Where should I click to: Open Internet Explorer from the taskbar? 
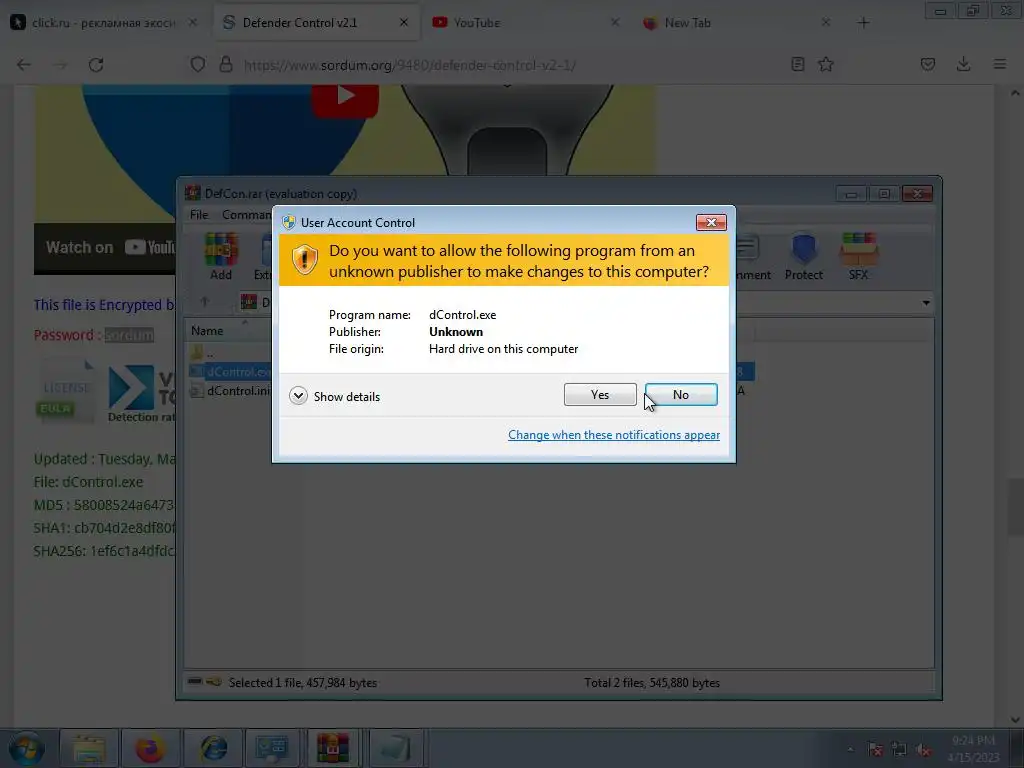(x=213, y=748)
